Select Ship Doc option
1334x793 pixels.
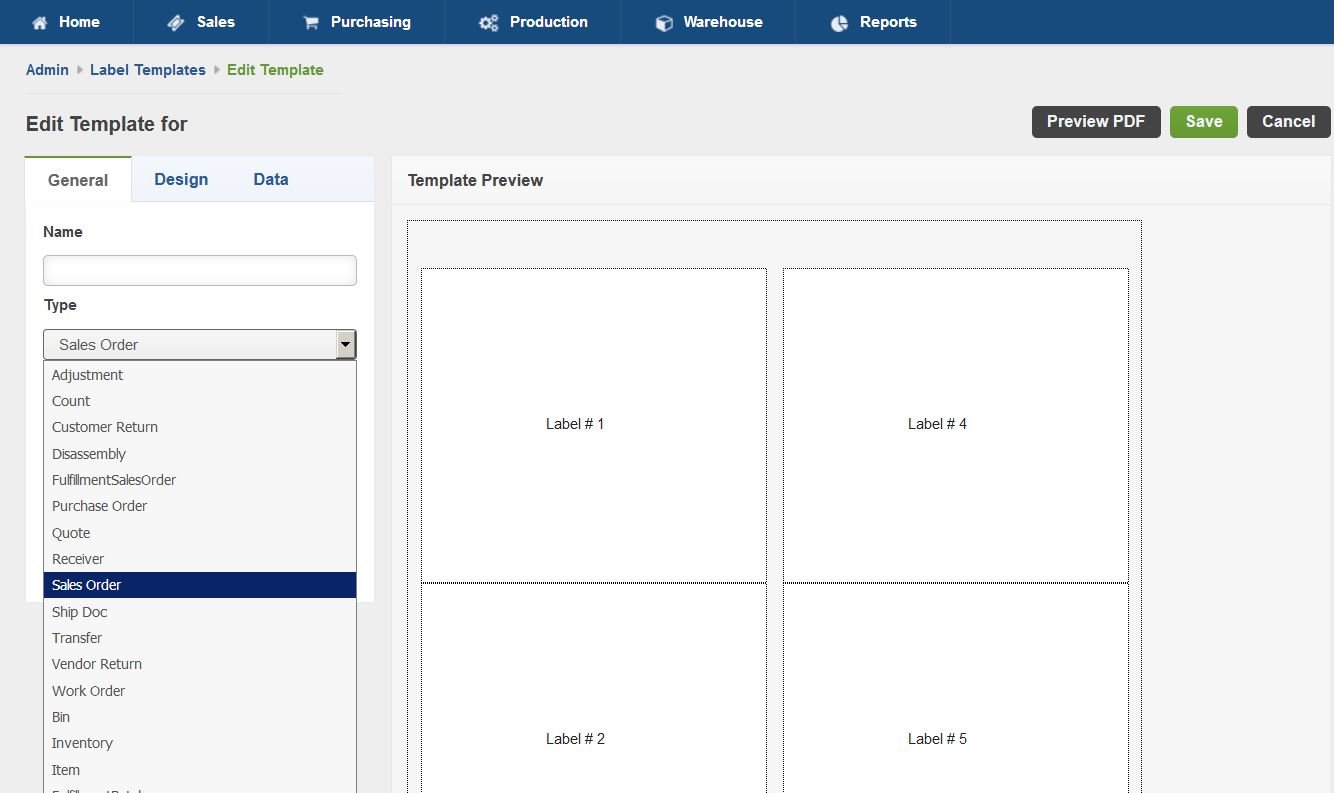point(80,612)
